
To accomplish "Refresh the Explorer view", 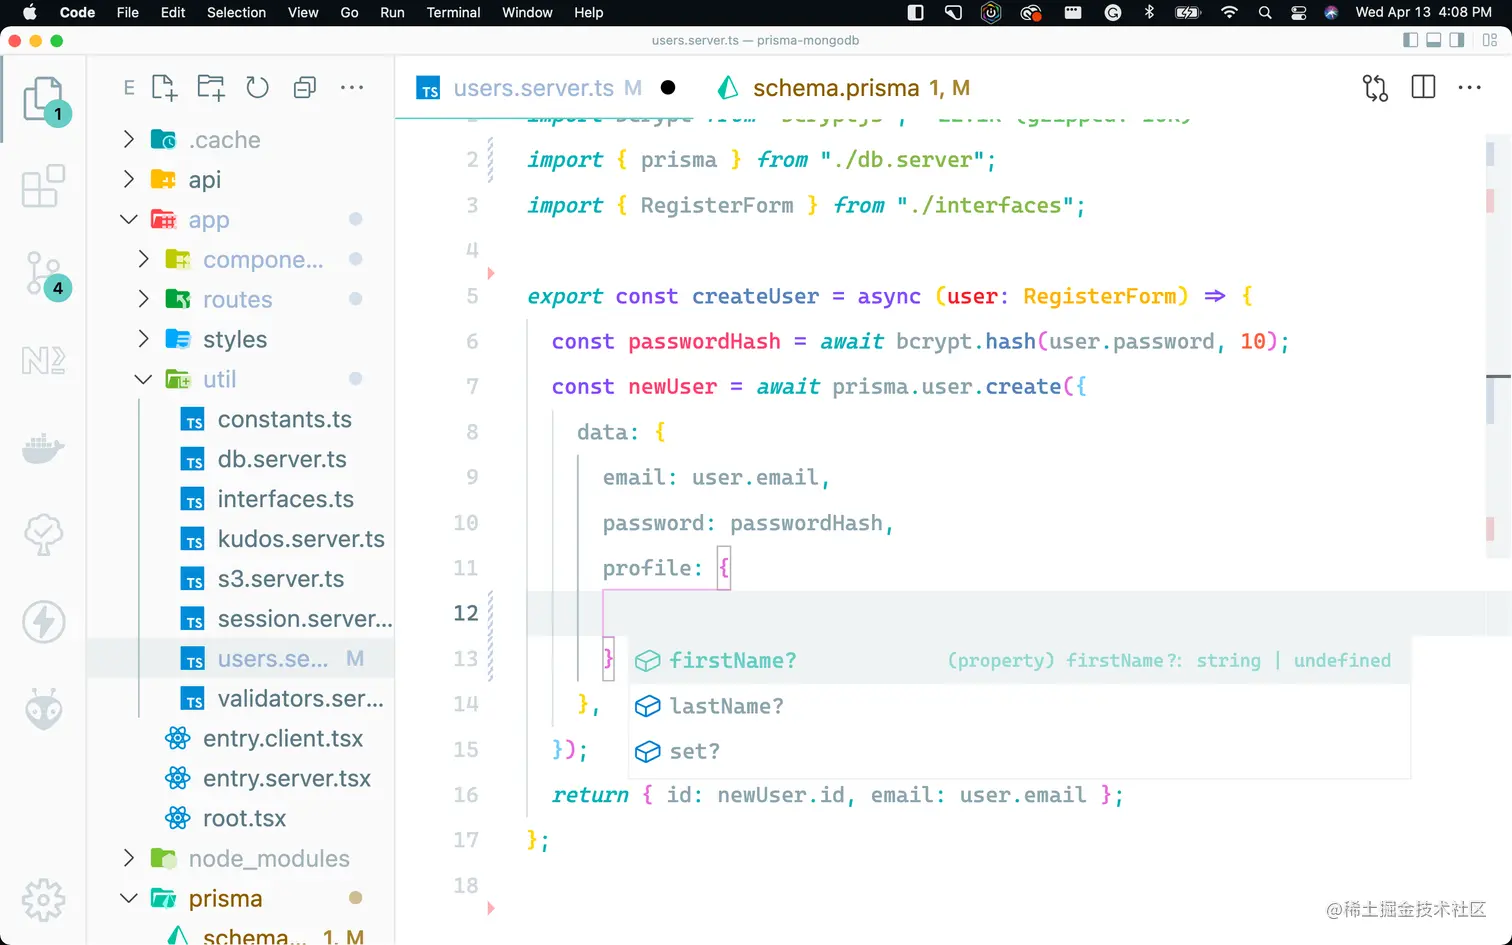I will [x=258, y=88].
